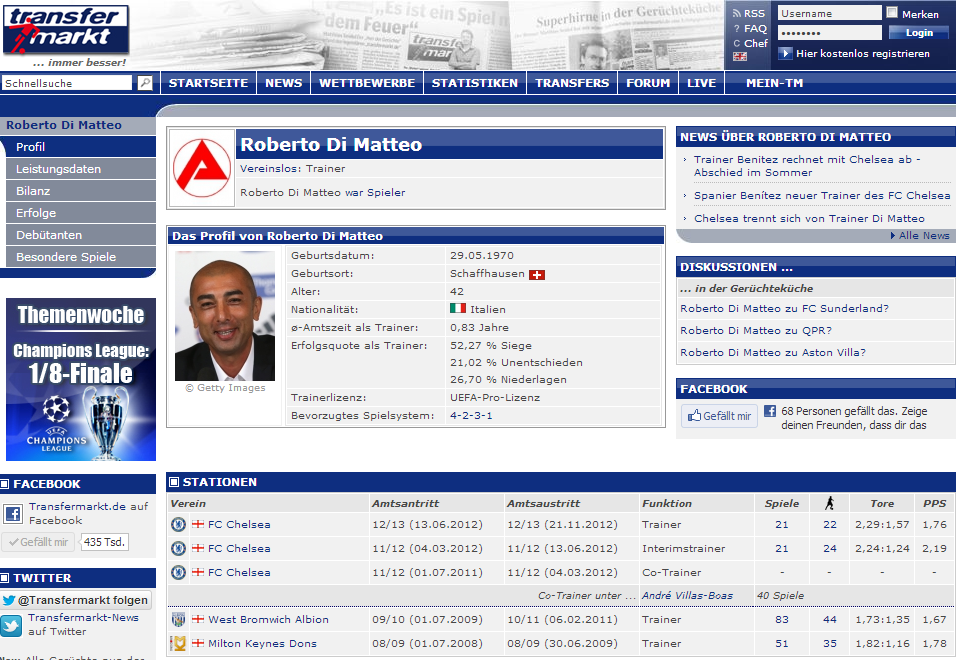Screen dimensions: 957x660
Task: Open the WETTBEWERBE menu
Action: (366, 83)
